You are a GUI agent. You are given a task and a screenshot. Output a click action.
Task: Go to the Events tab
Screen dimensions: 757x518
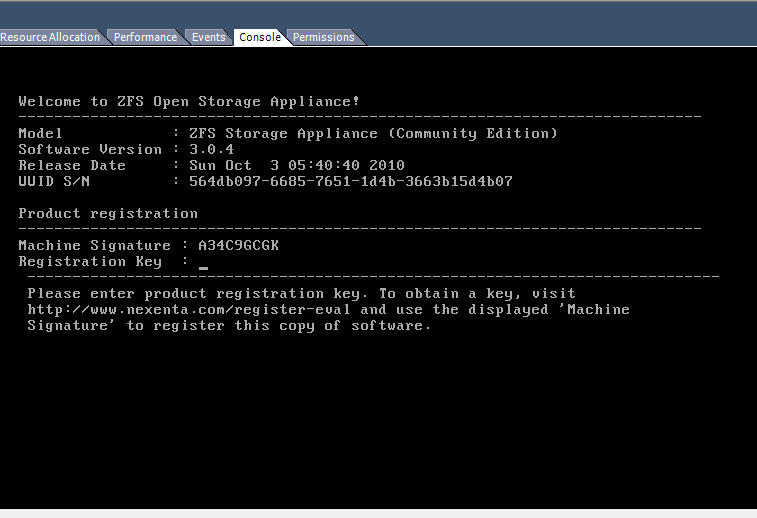[208, 38]
